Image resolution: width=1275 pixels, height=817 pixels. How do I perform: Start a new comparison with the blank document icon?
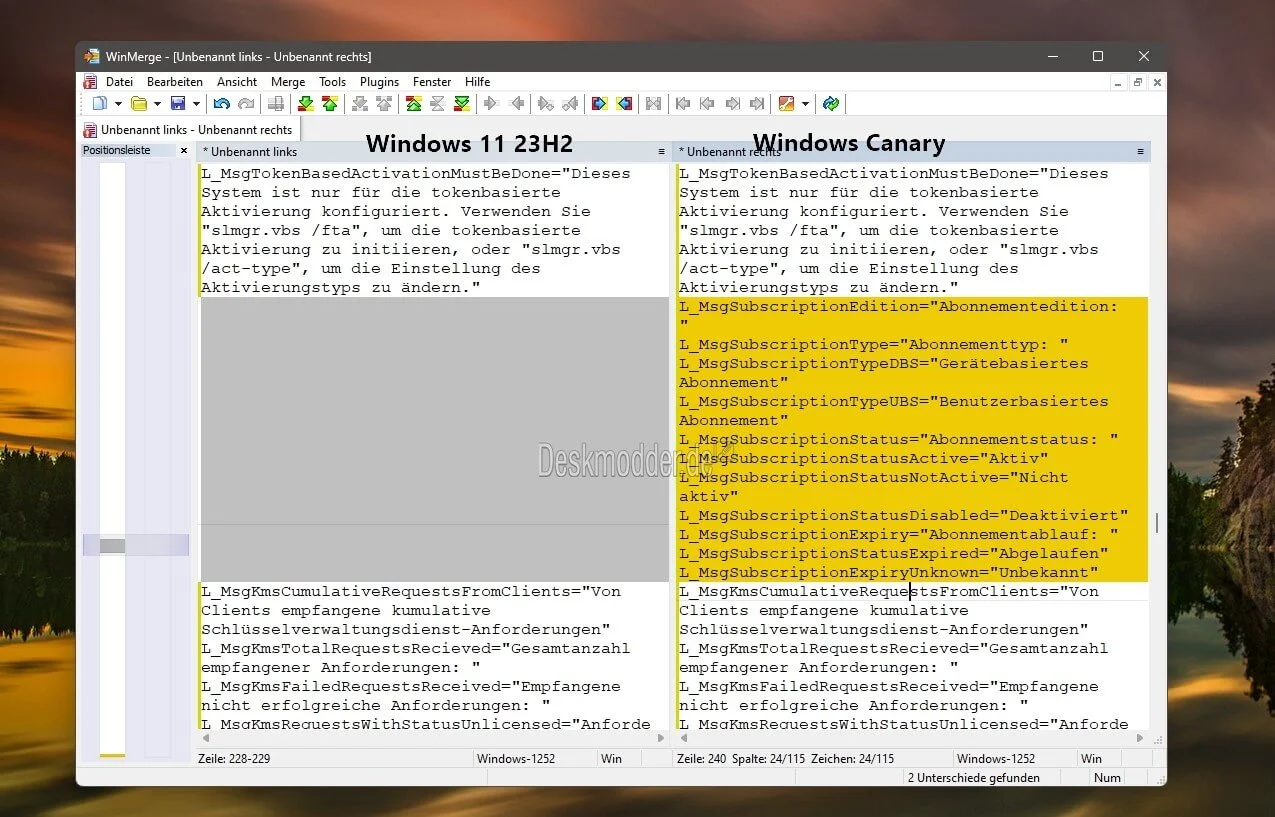click(x=101, y=103)
